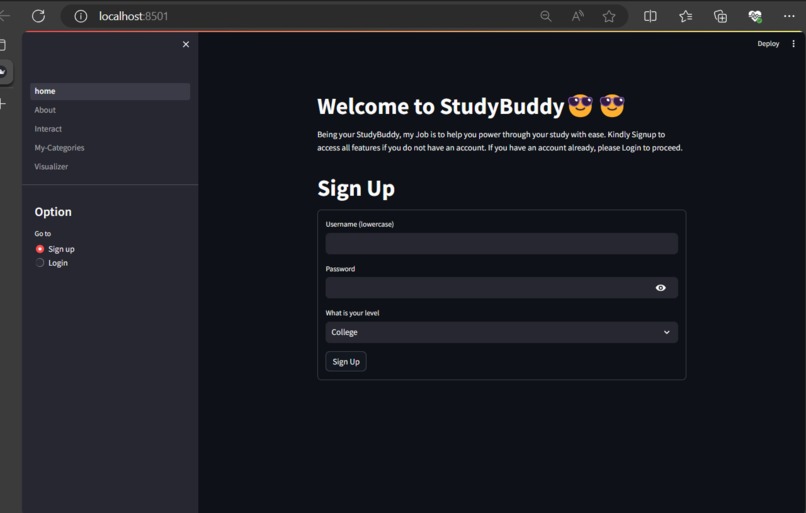This screenshot has width=806, height=513.
Task: Open the Visualizer page
Action: point(110,167)
